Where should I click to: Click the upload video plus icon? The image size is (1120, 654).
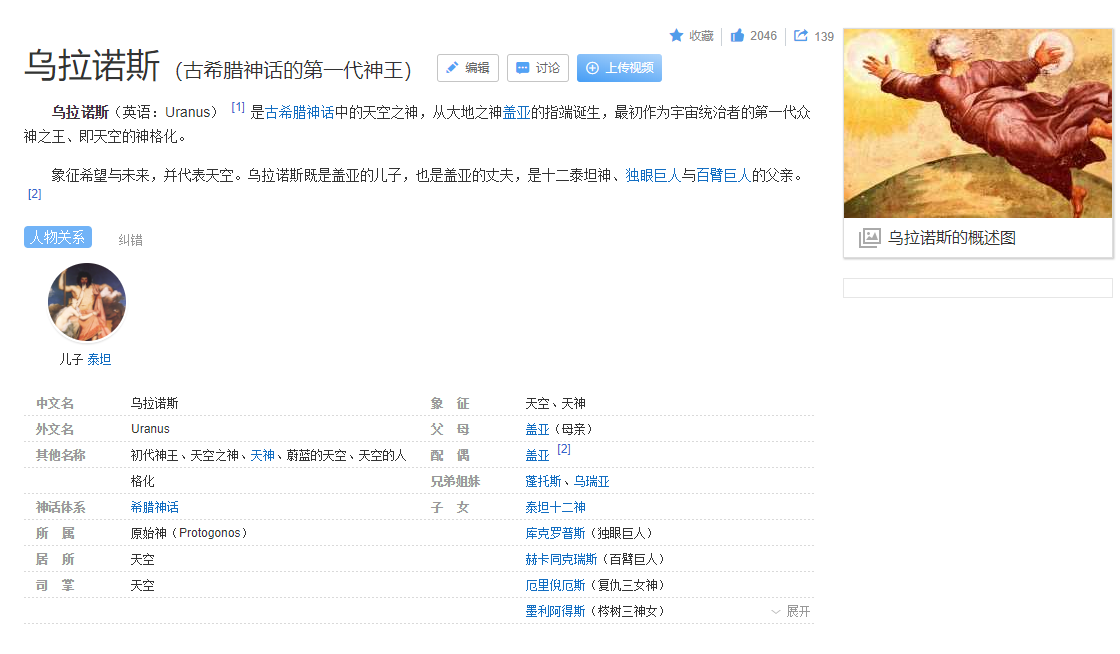[x=592, y=68]
